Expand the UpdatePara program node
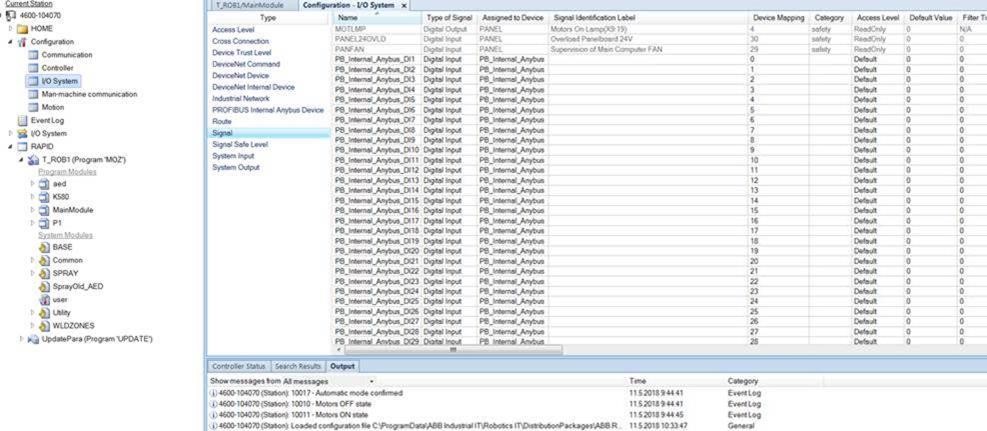987x431 pixels. 22,339
